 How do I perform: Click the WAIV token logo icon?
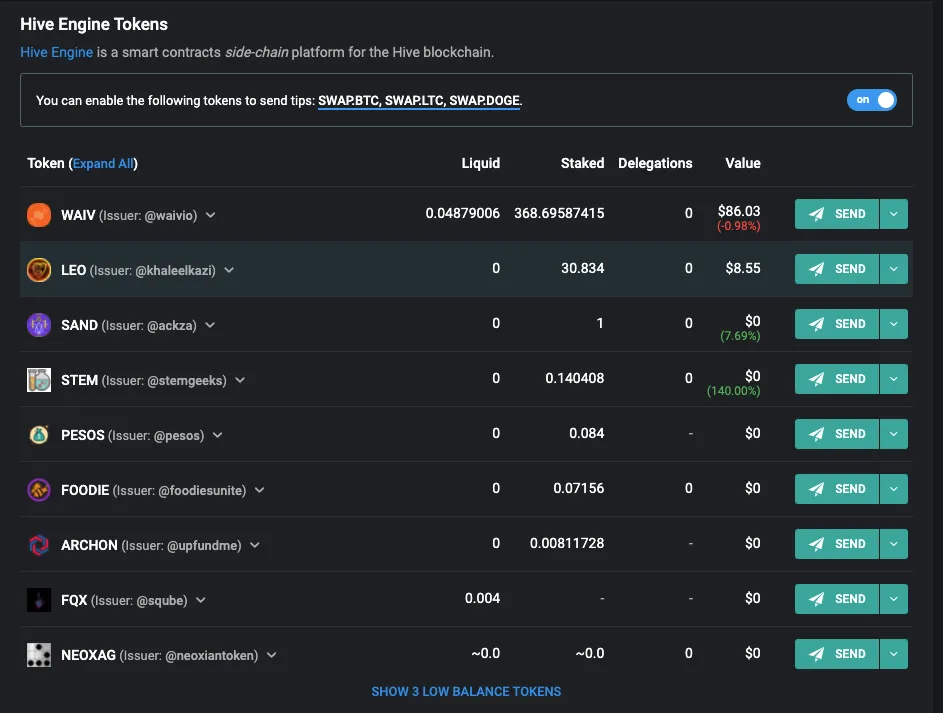pyautogui.click(x=39, y=215)
